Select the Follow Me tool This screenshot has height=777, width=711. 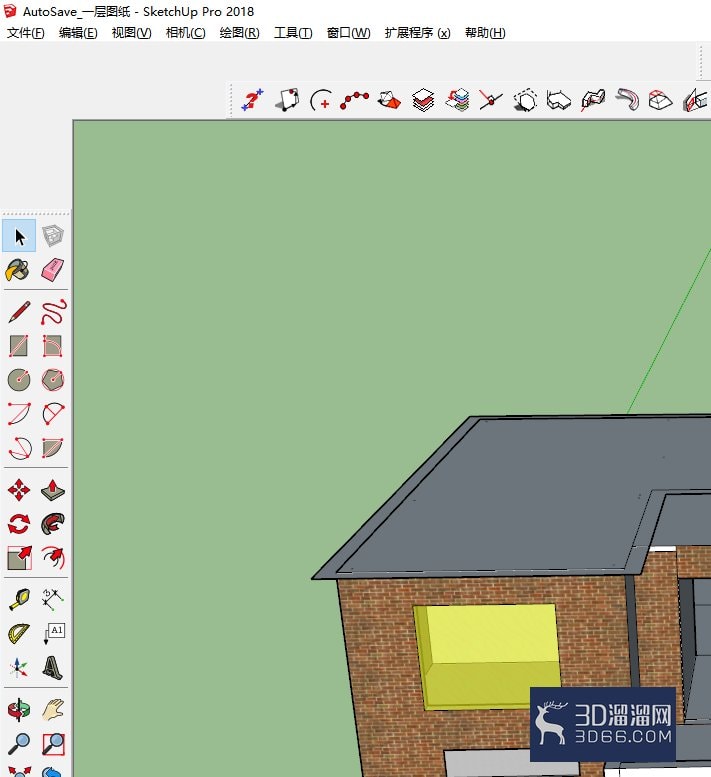click(53, 524)
